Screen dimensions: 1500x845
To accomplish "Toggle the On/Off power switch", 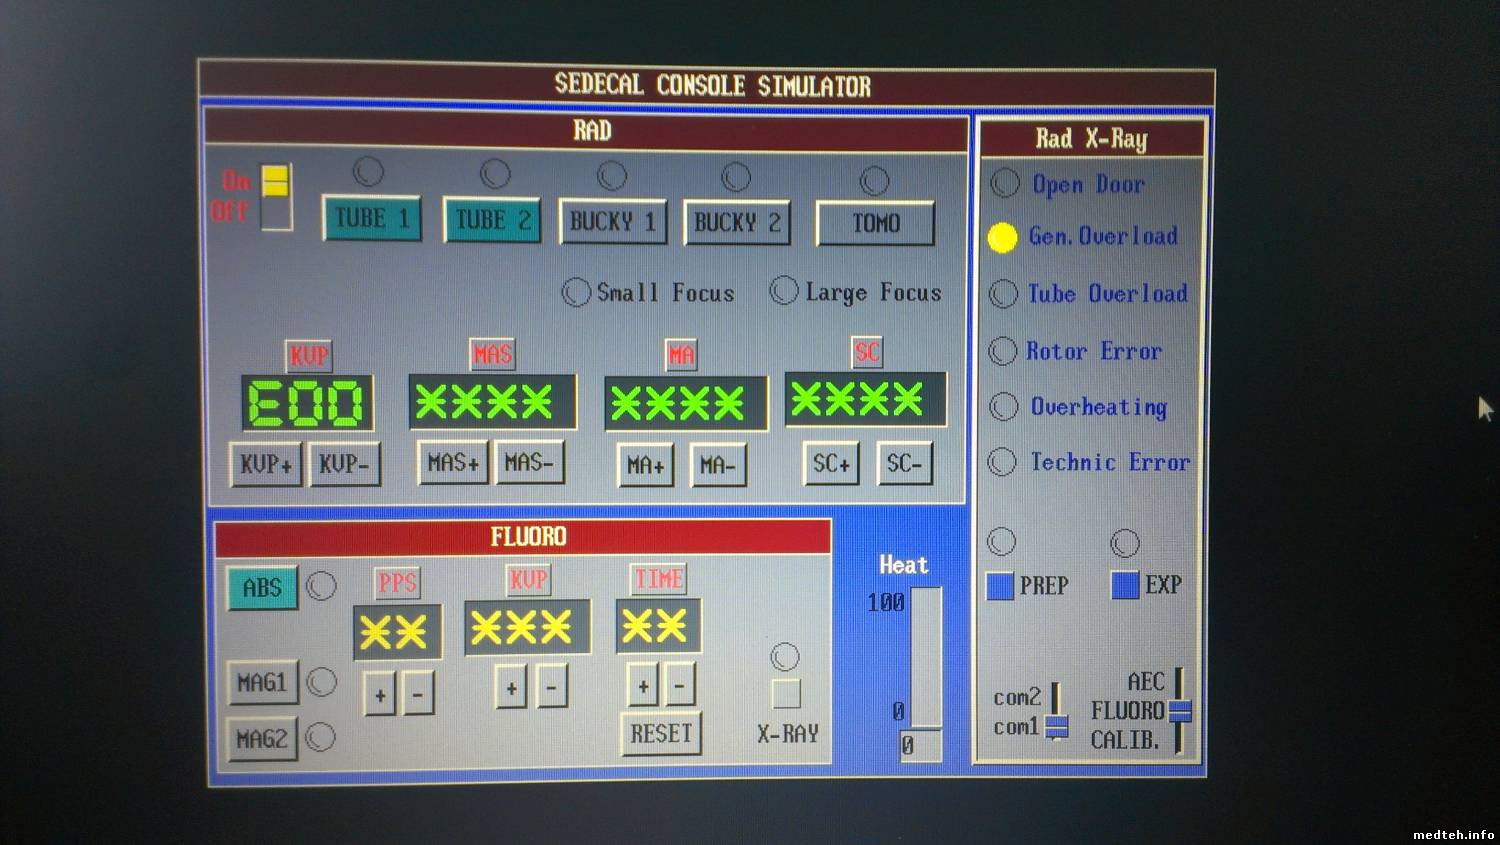I will click(276, 197).
